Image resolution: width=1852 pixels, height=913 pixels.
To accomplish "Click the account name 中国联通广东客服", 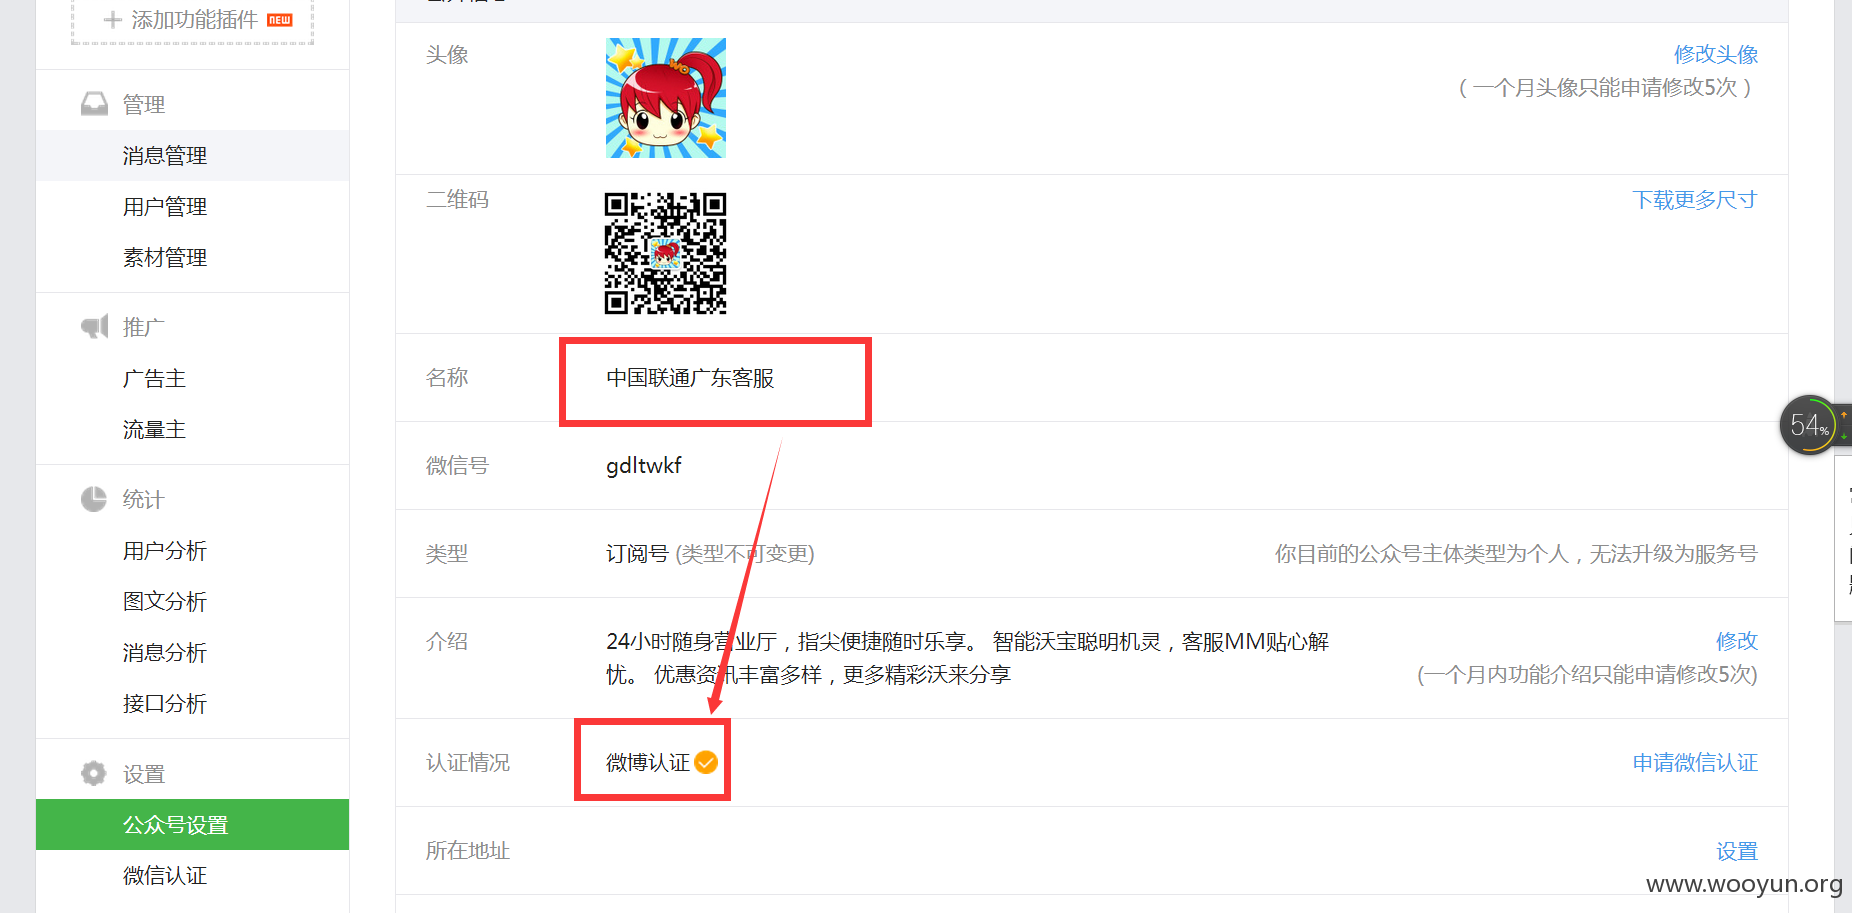I will (x=690, y=378).
